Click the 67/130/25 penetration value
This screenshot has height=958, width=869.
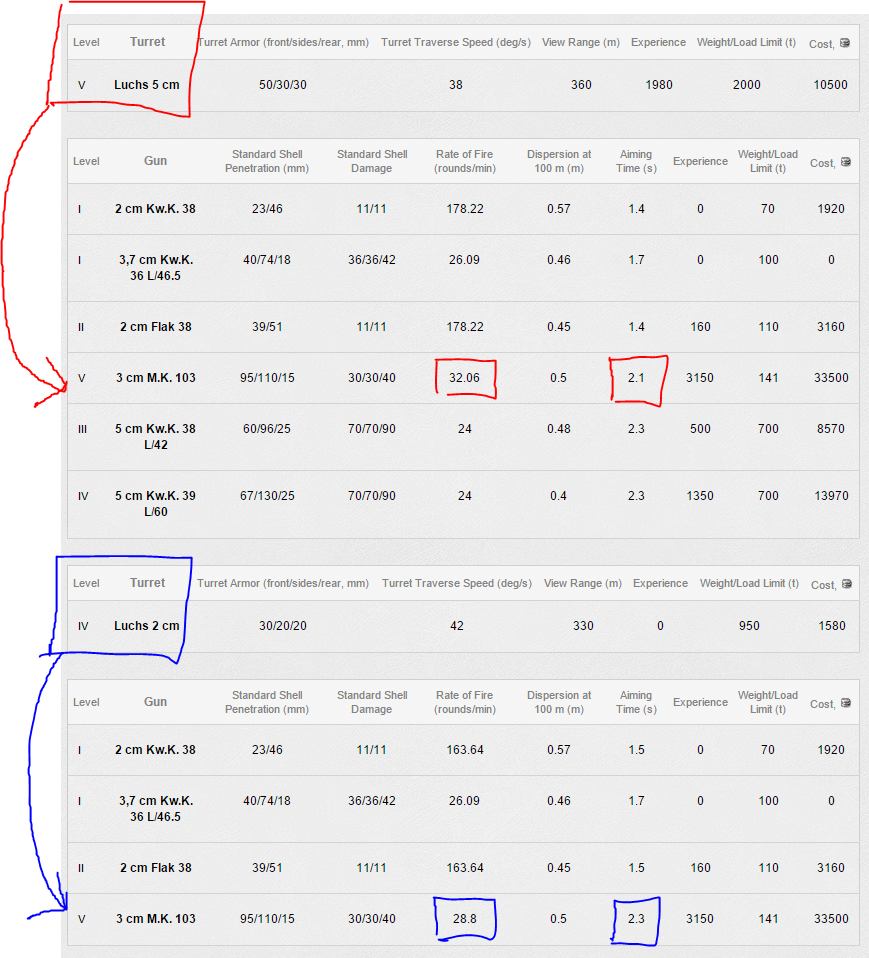[267, 496]
